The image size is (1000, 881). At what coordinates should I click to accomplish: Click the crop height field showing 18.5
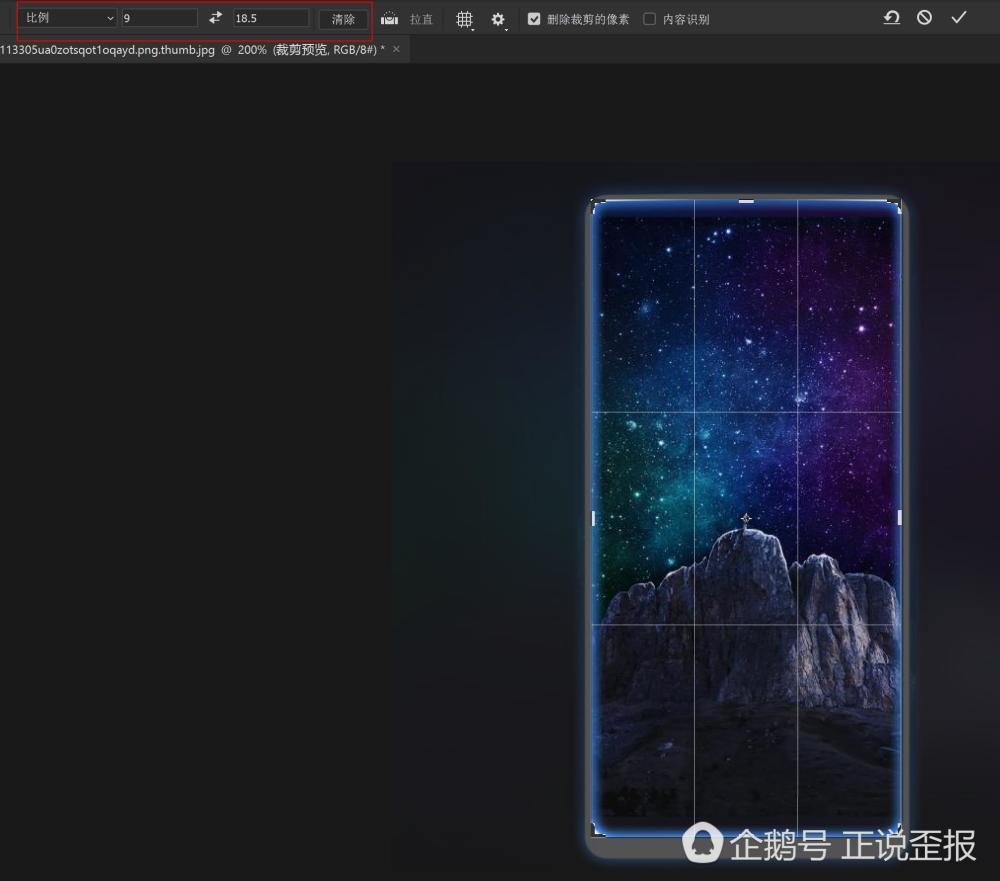271,18
